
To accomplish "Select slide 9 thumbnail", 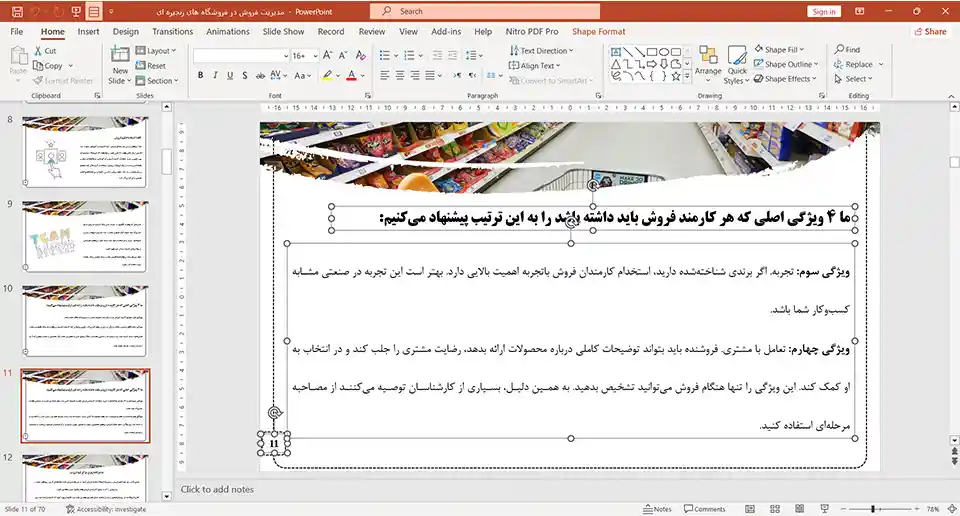I will click(x=84, y=236).
